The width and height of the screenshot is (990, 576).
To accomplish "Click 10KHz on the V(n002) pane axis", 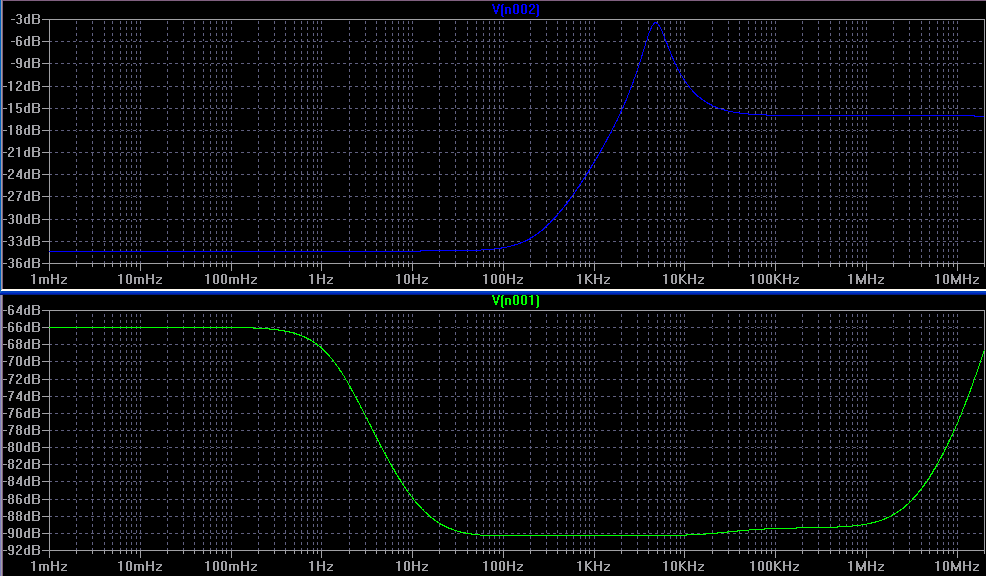I will 684,279.
